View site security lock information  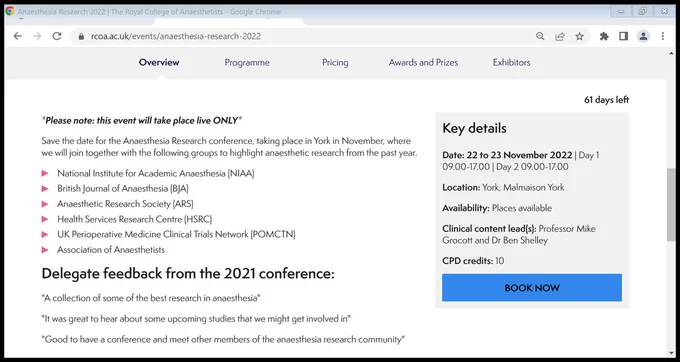(81, 36)
